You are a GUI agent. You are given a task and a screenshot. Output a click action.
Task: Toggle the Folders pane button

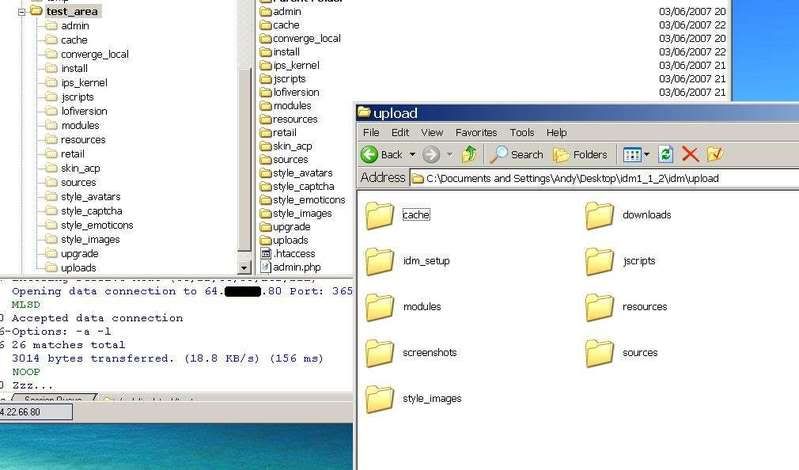click(580, 154)
